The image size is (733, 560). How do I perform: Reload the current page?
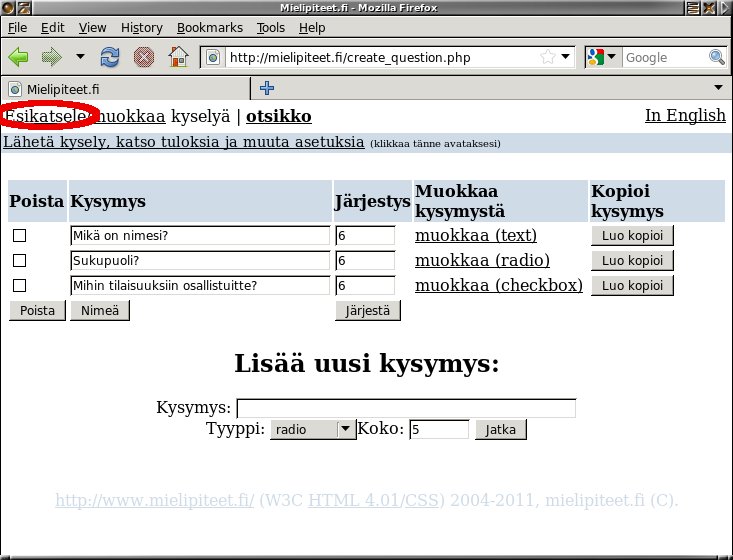110,57
